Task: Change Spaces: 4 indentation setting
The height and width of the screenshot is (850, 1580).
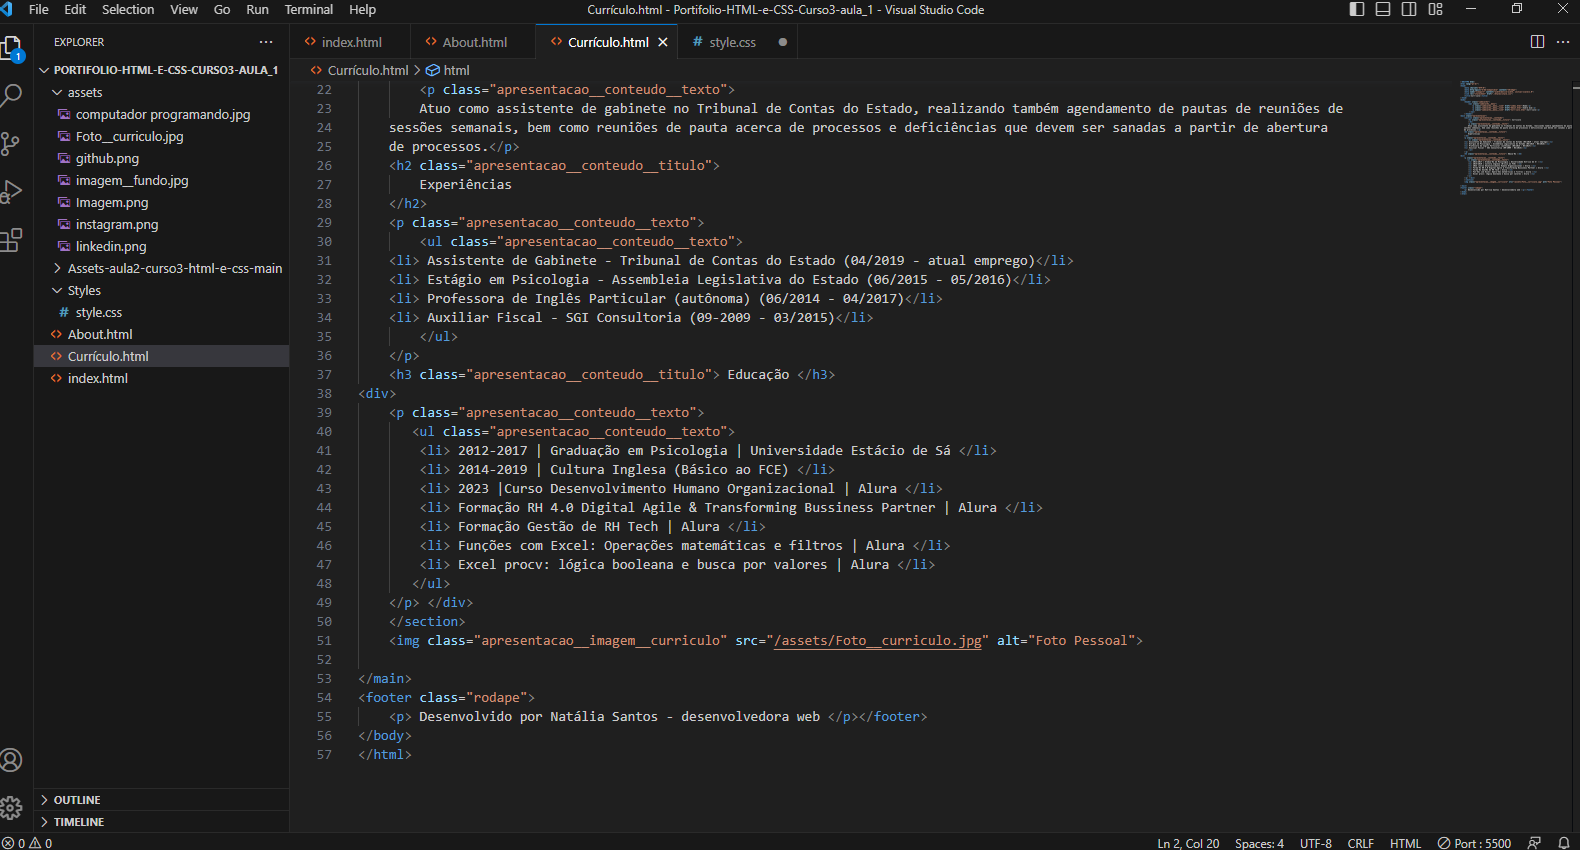Action: (x=1259, y=843)
